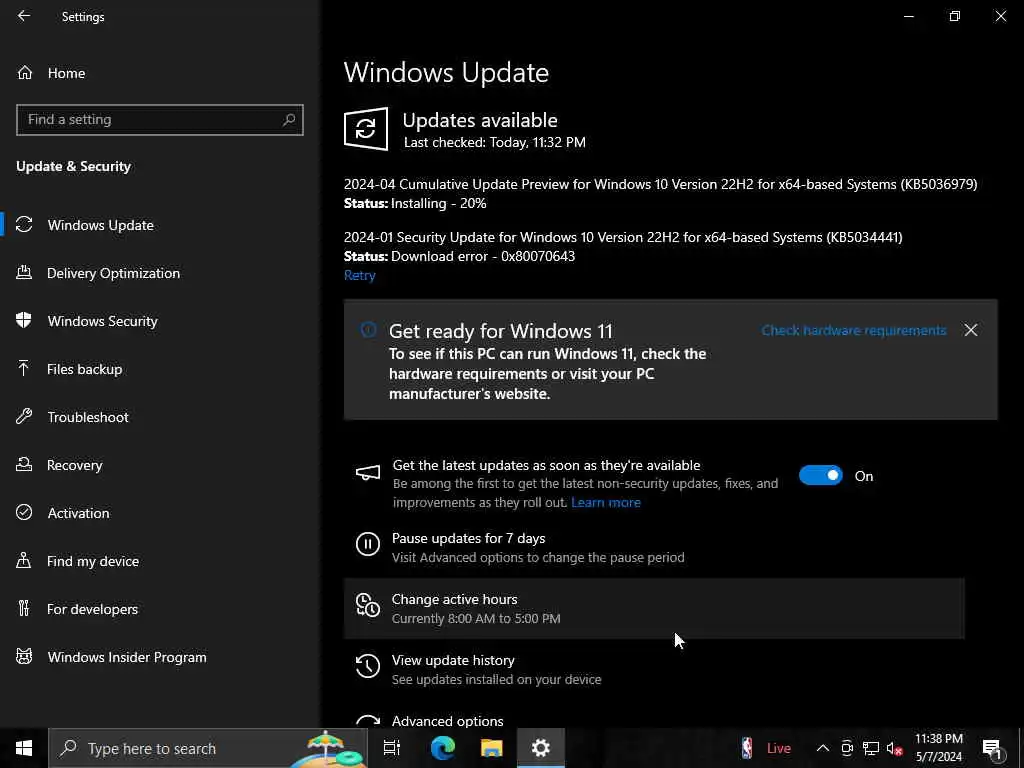
Task: Open File Explorer from taskbar
Action: [x=492, y=748]
